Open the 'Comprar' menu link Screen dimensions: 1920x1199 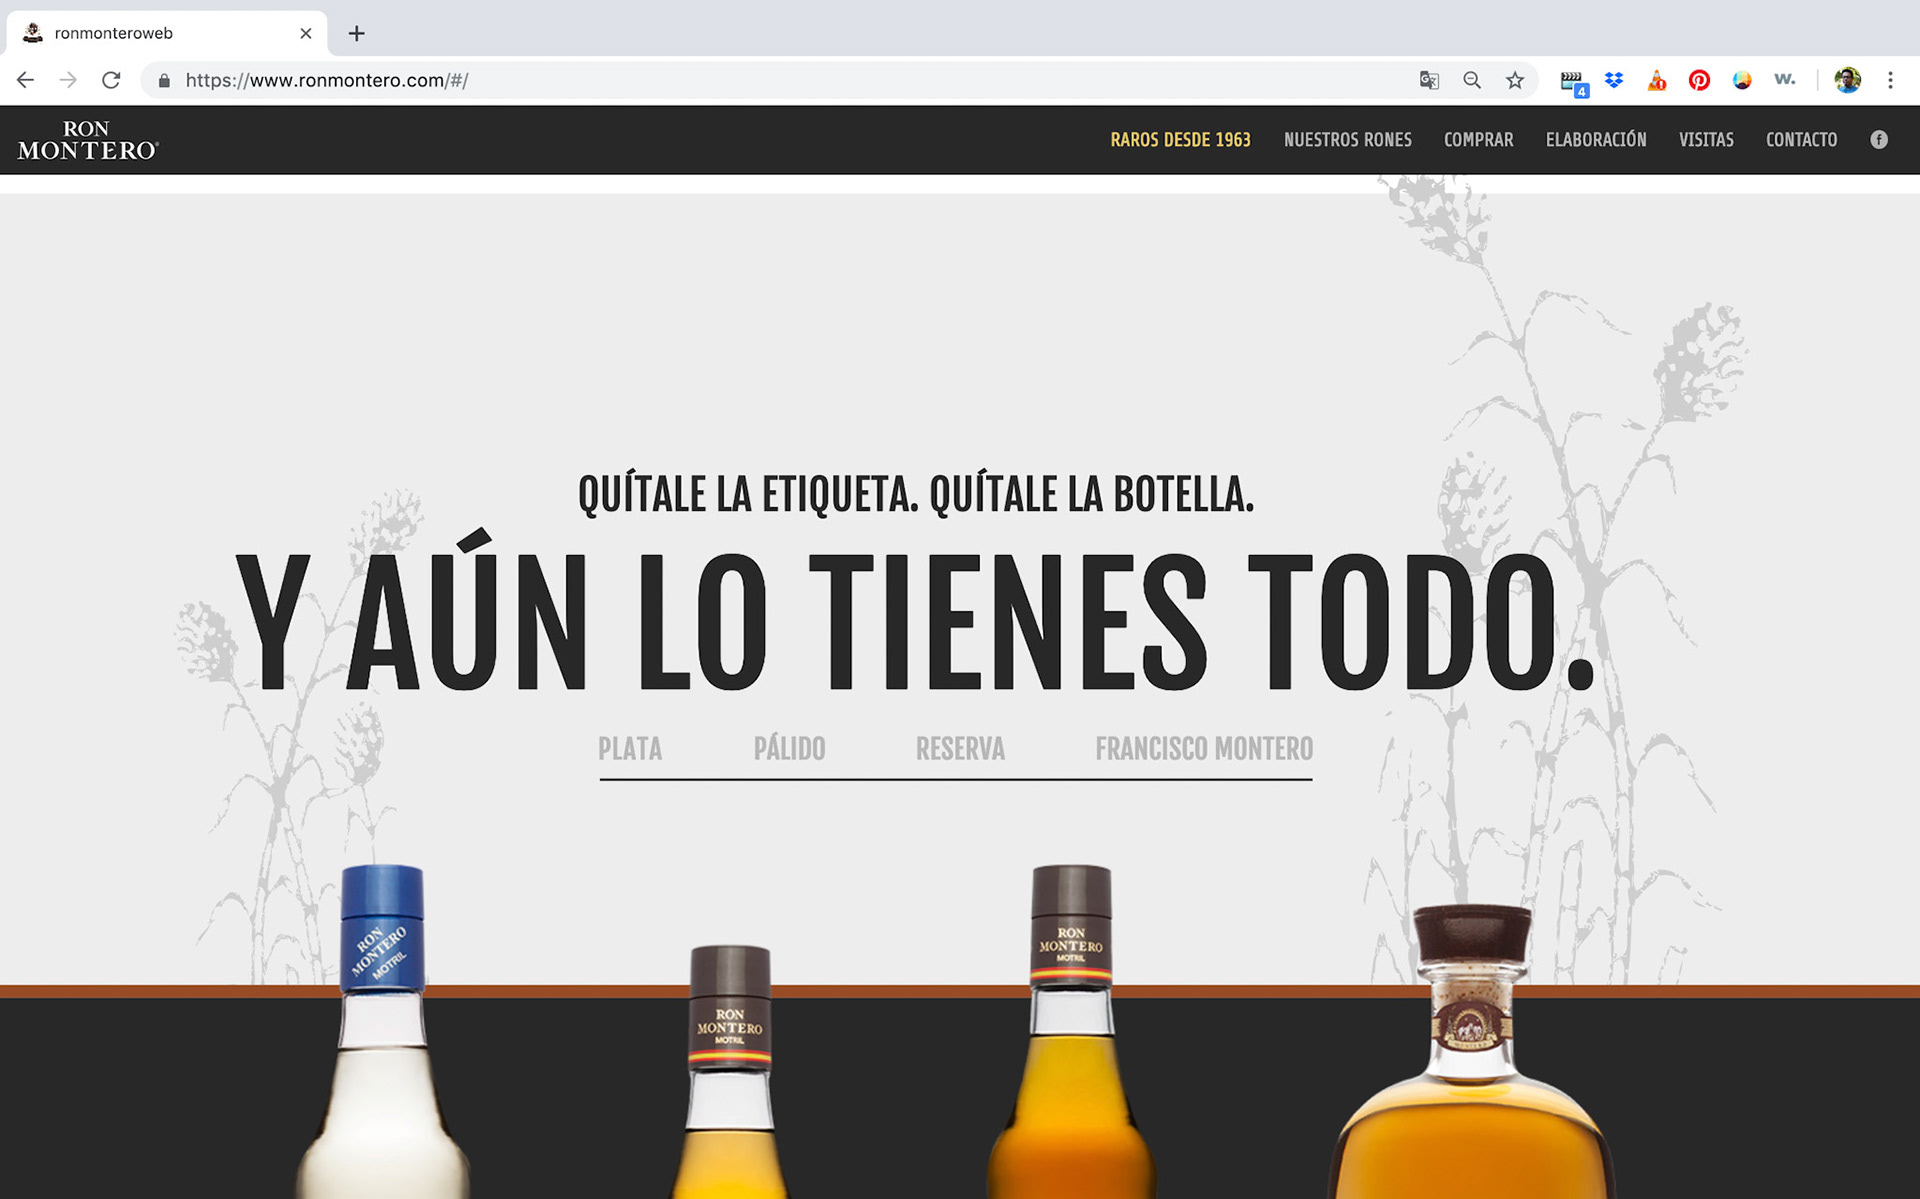1478,140
